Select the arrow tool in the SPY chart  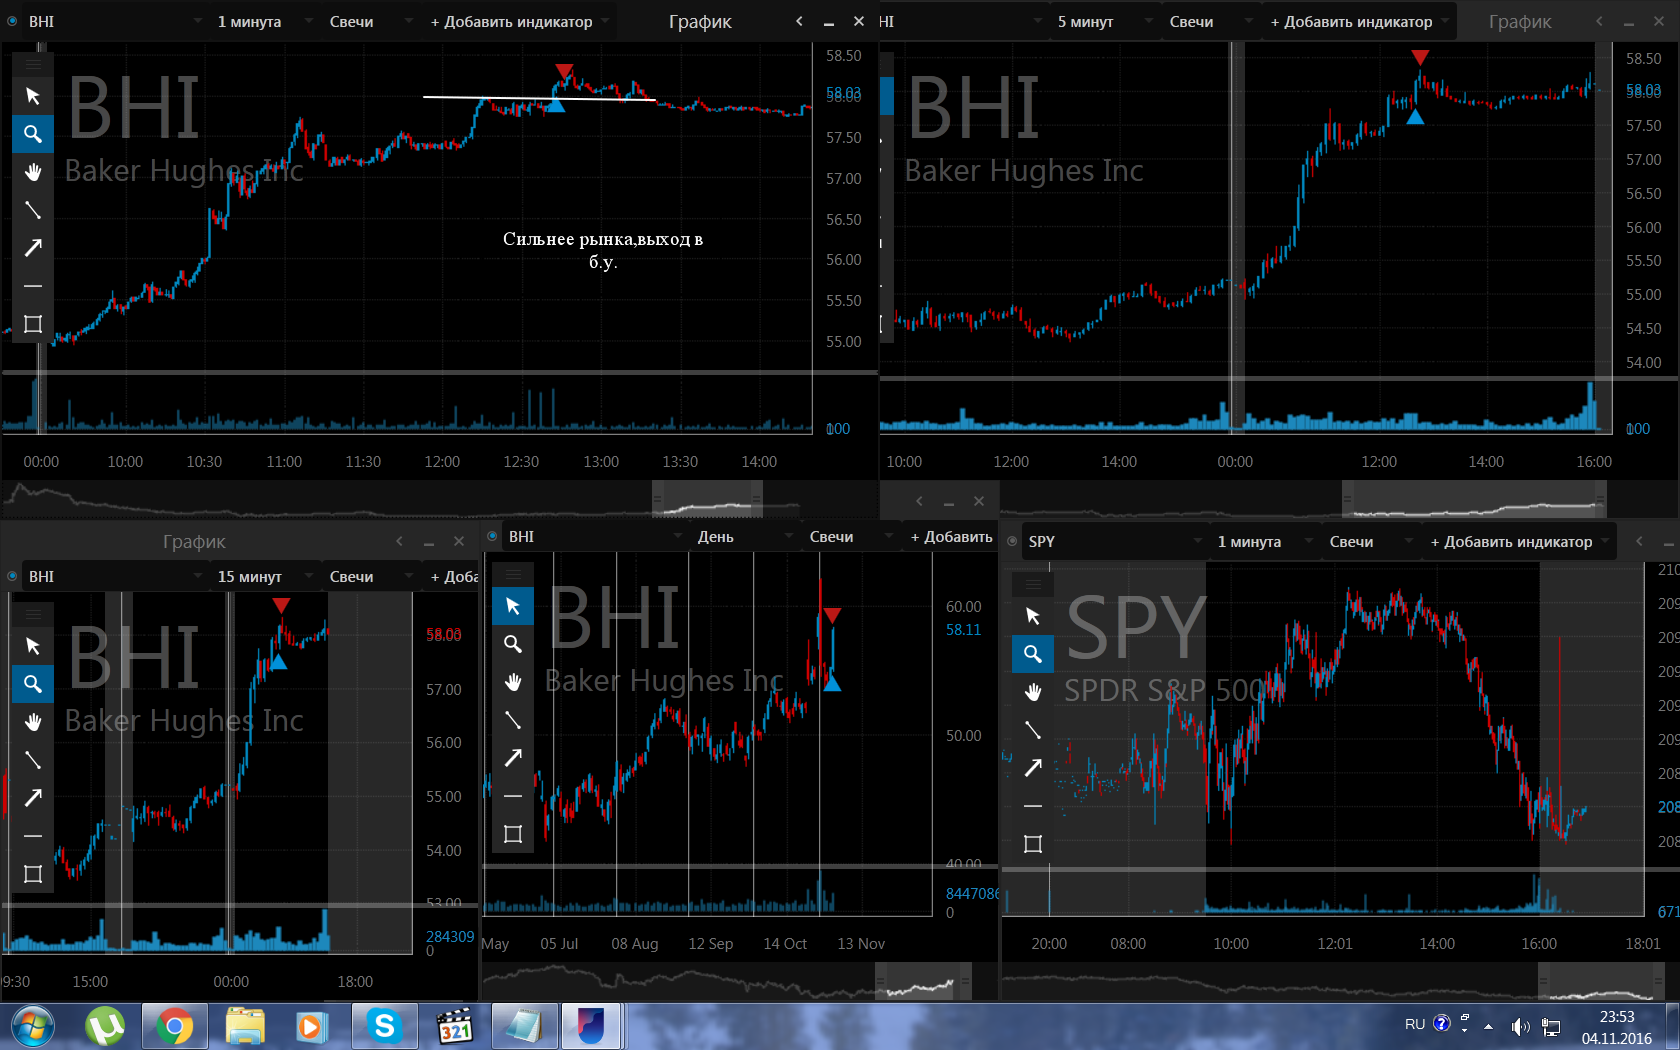[1033, 768]
